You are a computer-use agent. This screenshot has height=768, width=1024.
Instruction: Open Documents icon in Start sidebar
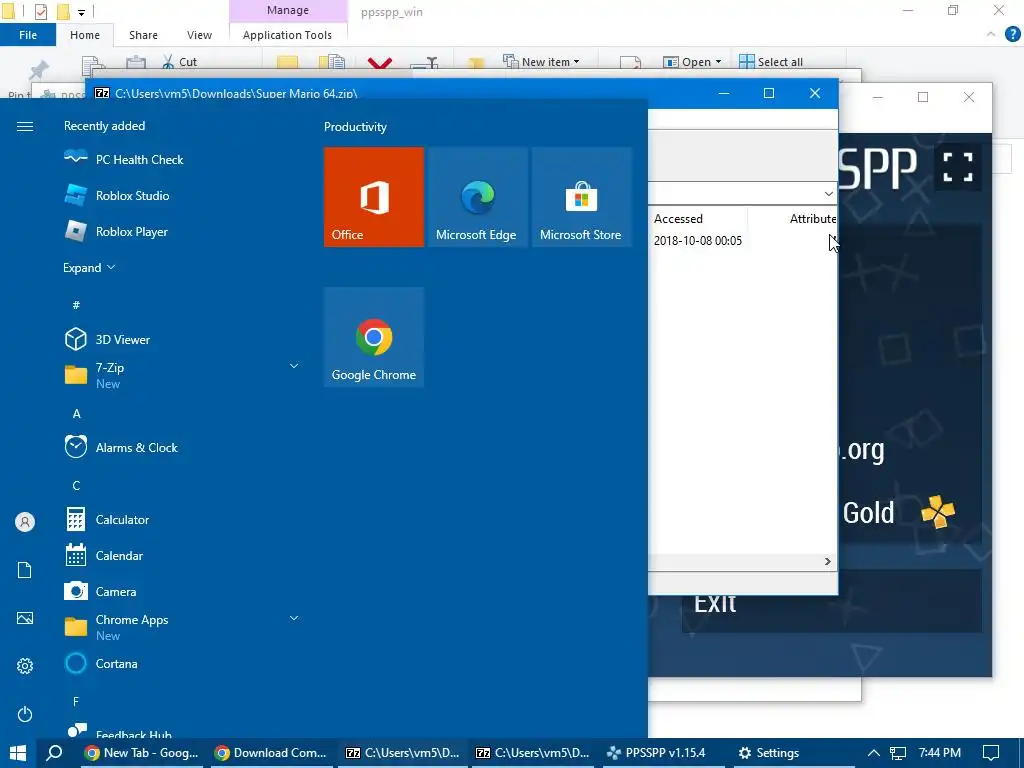(x=25, y=570)
